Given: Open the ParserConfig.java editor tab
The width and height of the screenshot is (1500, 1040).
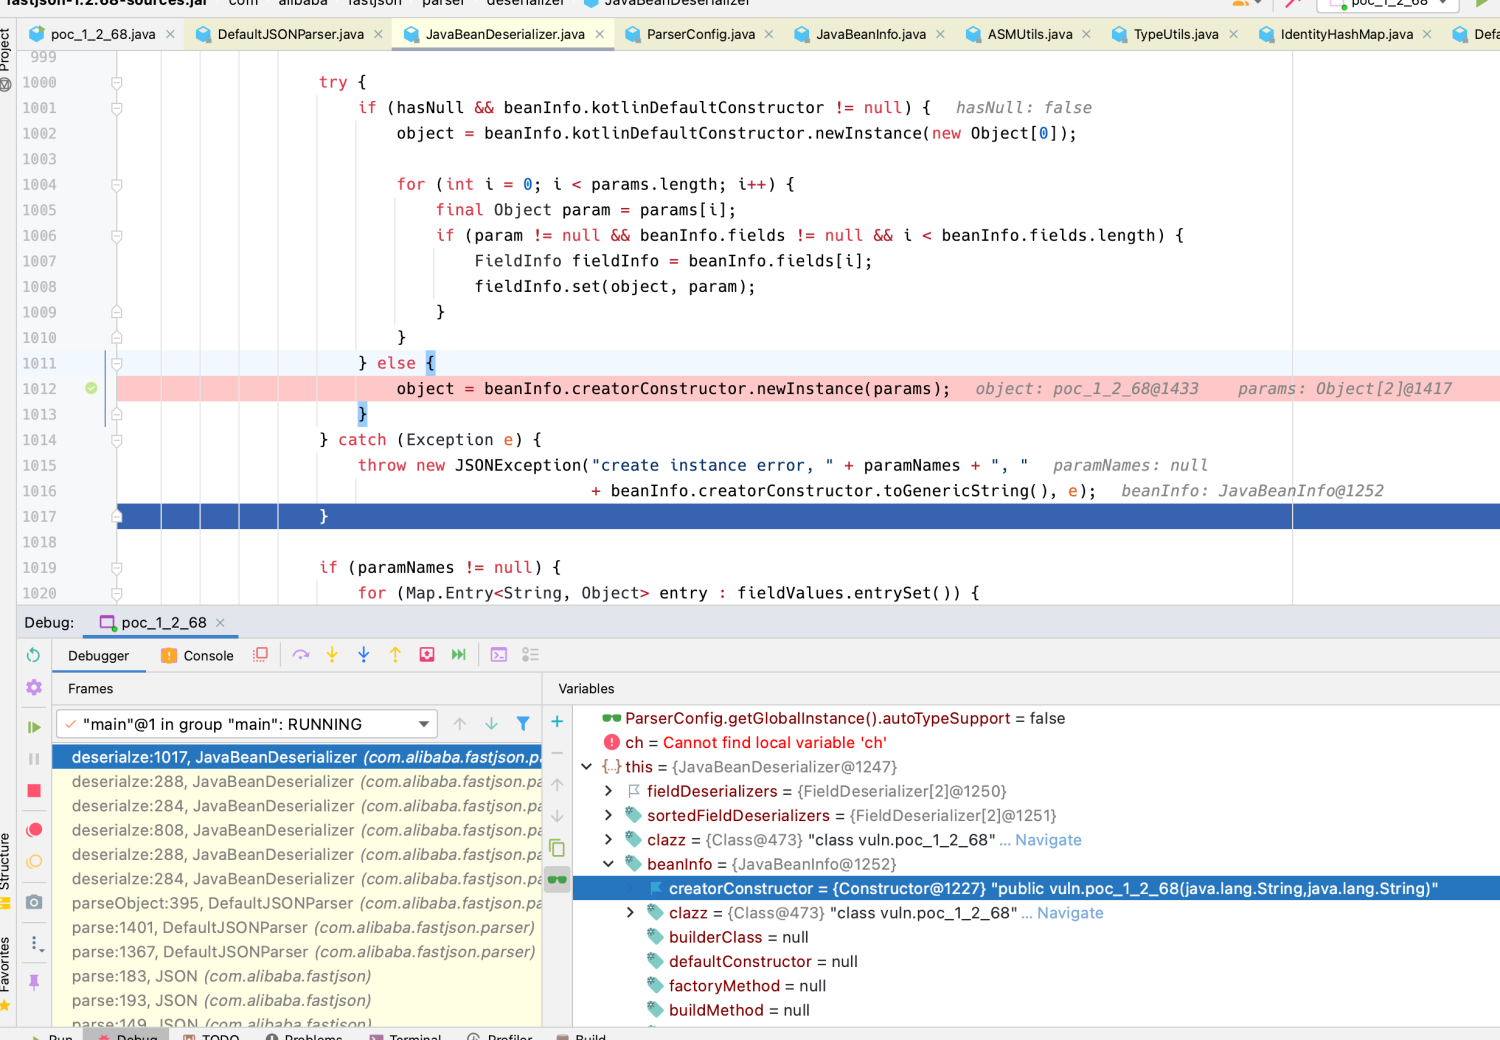Looking at the screenshot, I should click(x=700, y=34).
